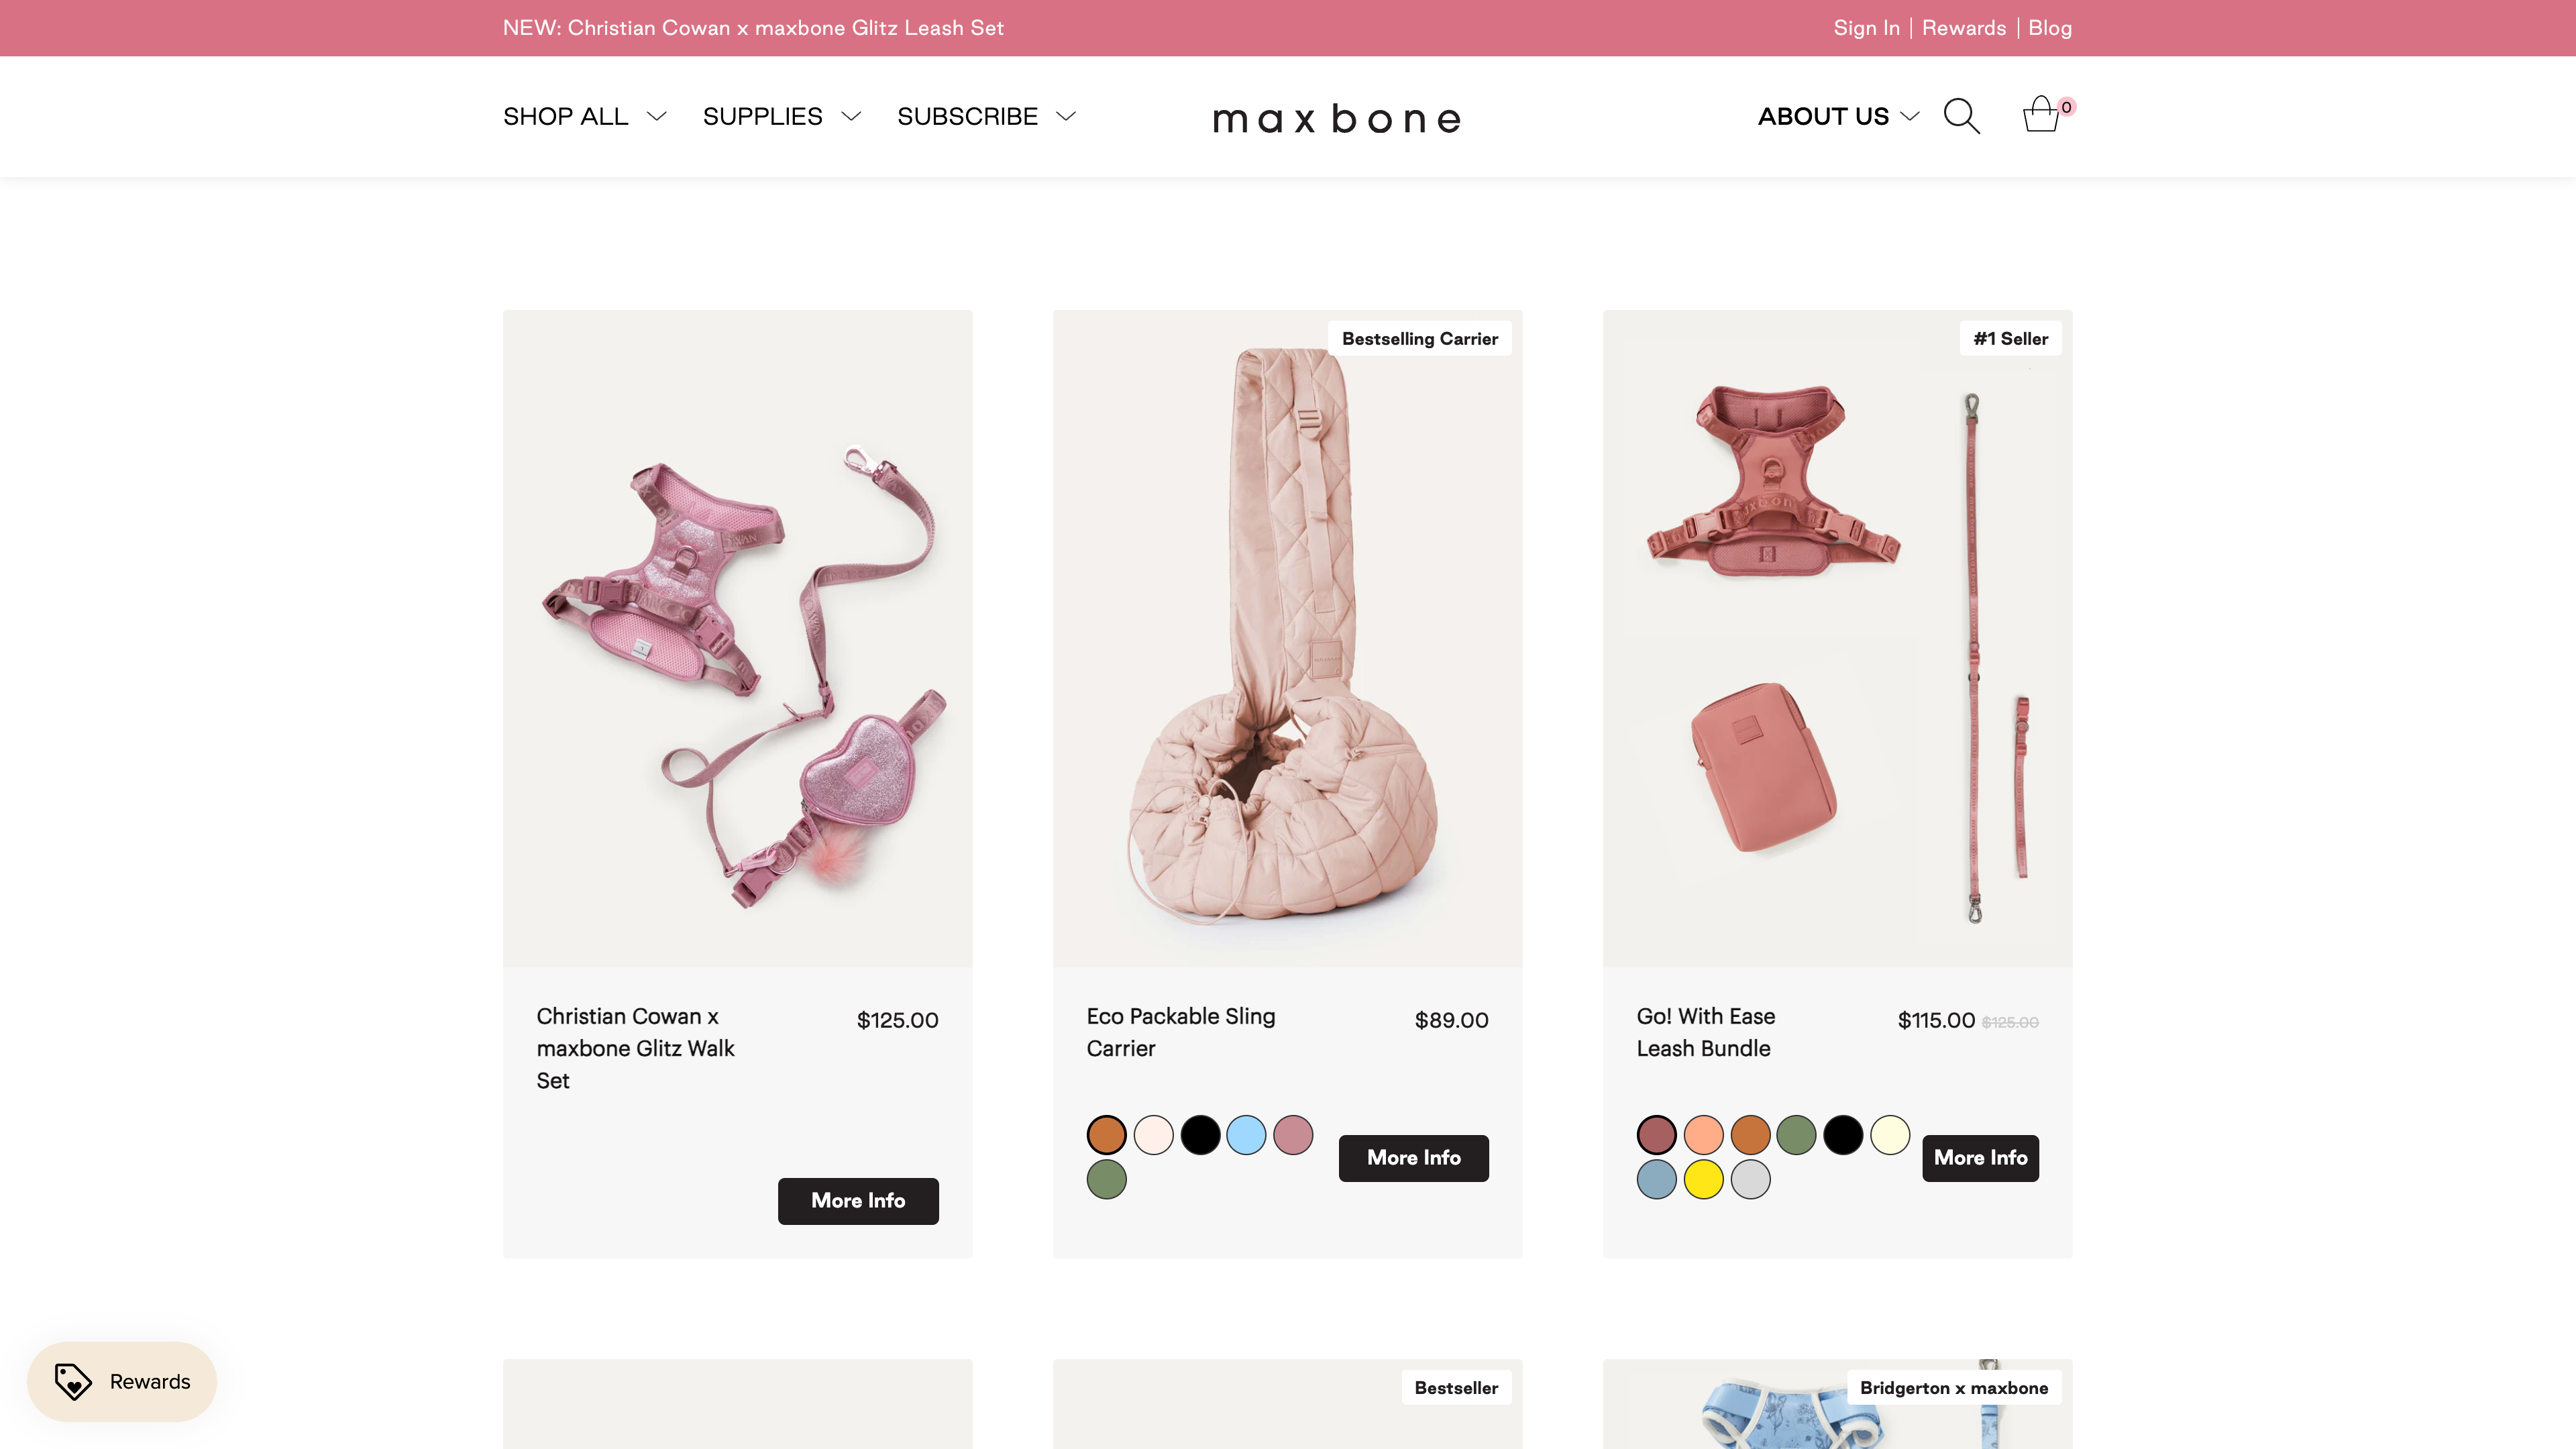Click the Christian Cowan leash set announcement banner
This screenshot has height=1449, width=2576.
(x=754, y=27)
